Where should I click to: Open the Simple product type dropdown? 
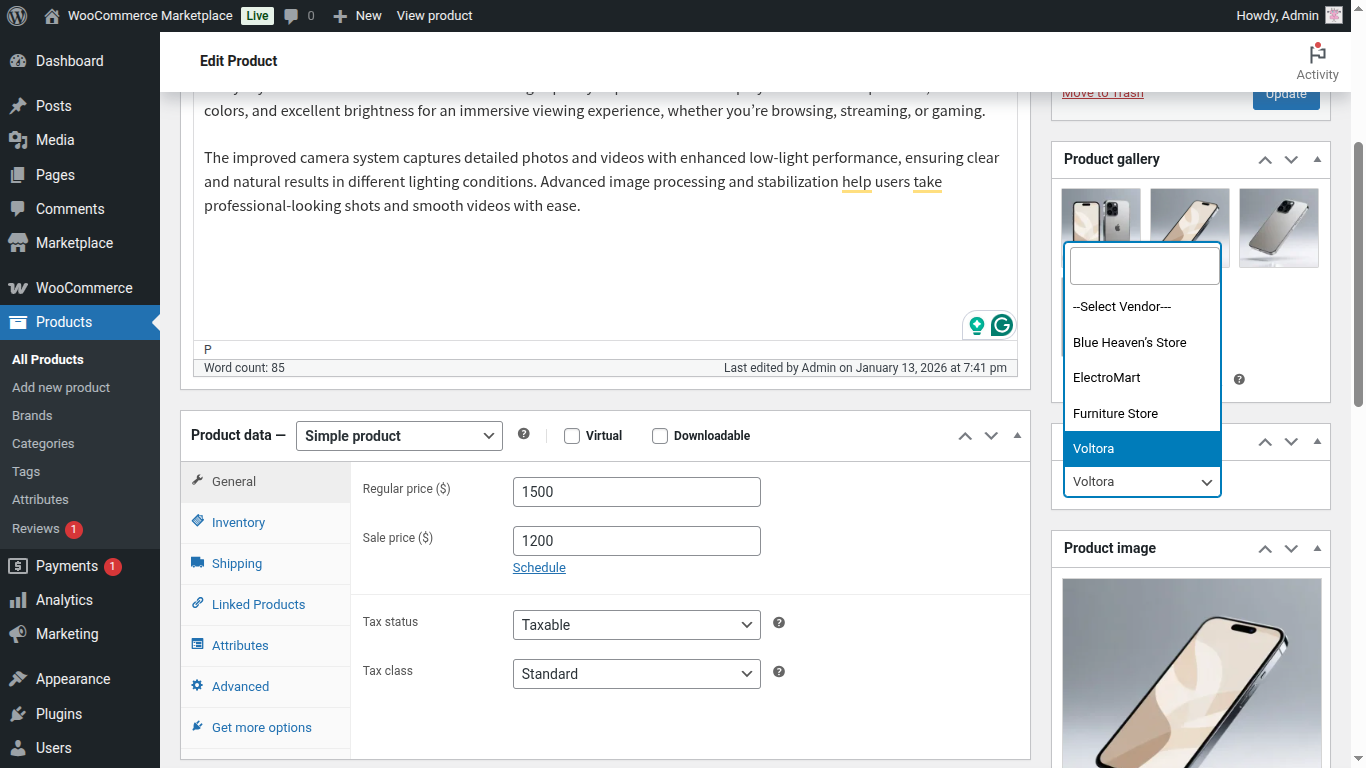399,435
